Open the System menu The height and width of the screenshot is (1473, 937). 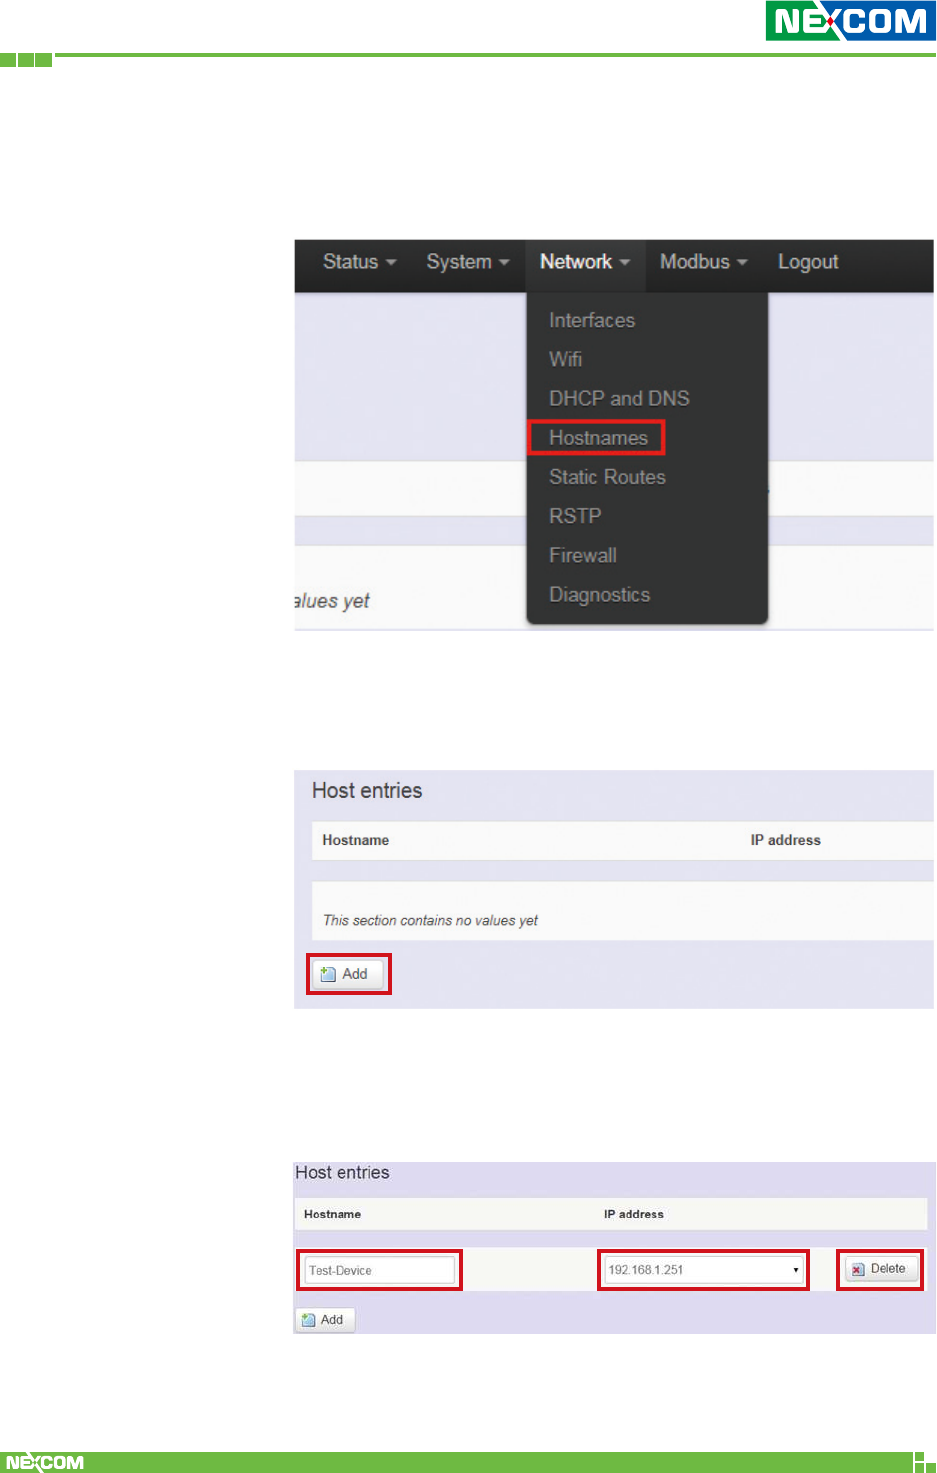coord(467,262)
